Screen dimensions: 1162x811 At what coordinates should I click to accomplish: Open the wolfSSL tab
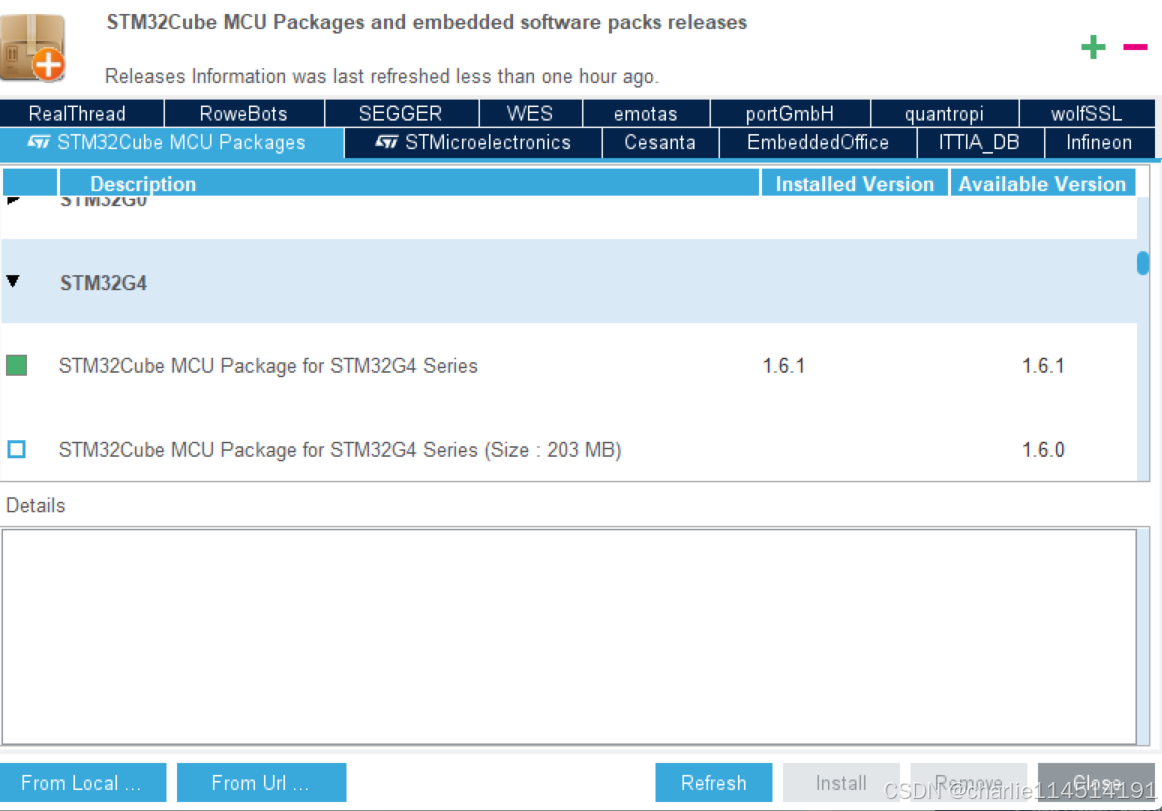tap(1087, 113)
